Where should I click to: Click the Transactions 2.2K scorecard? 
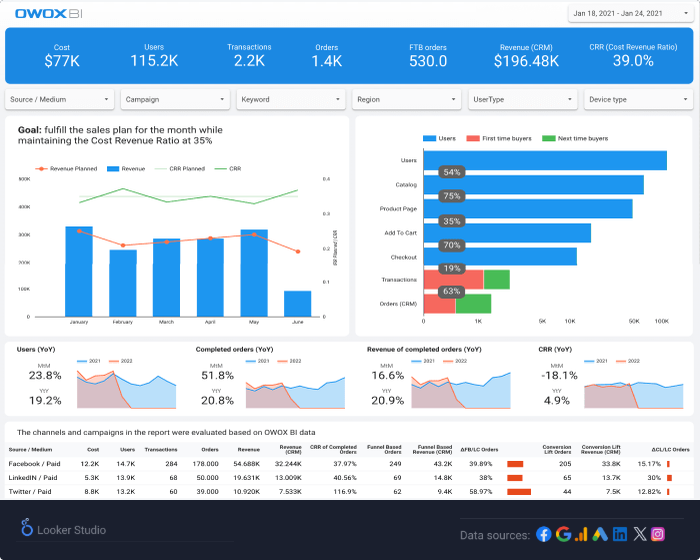click(249, 55)
